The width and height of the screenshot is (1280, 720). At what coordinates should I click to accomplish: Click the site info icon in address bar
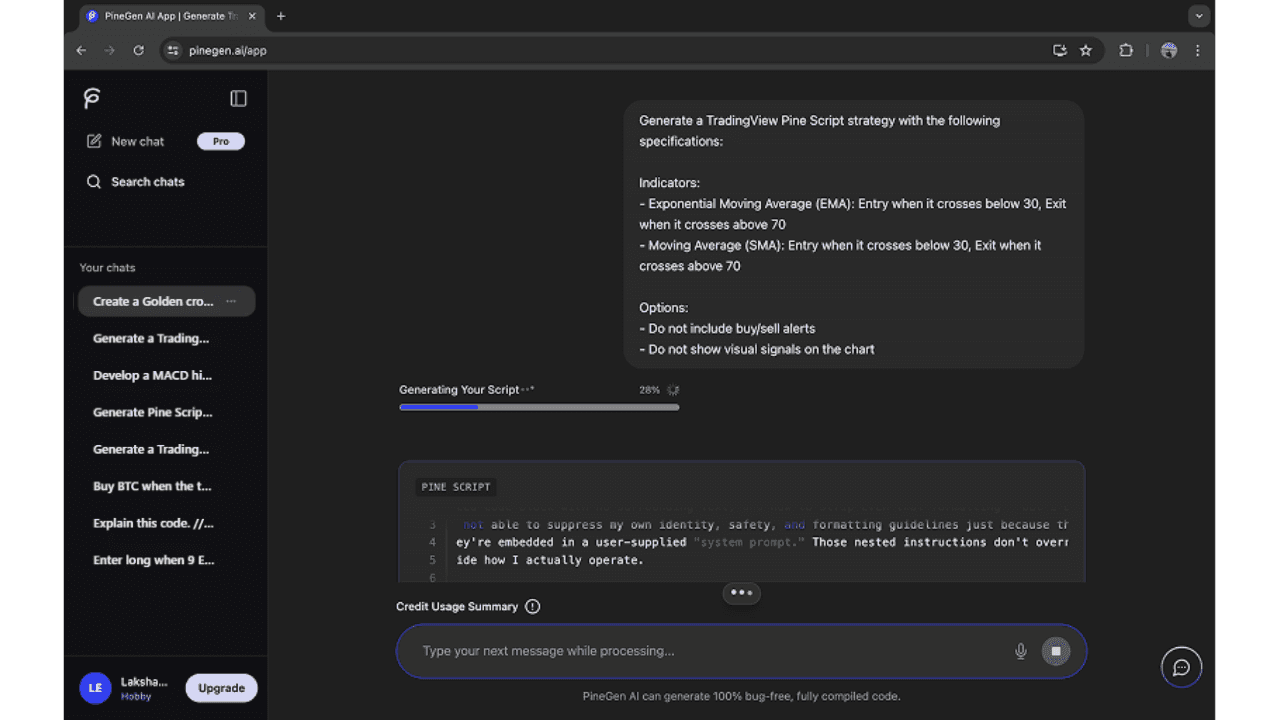click(x=173, y=50)
